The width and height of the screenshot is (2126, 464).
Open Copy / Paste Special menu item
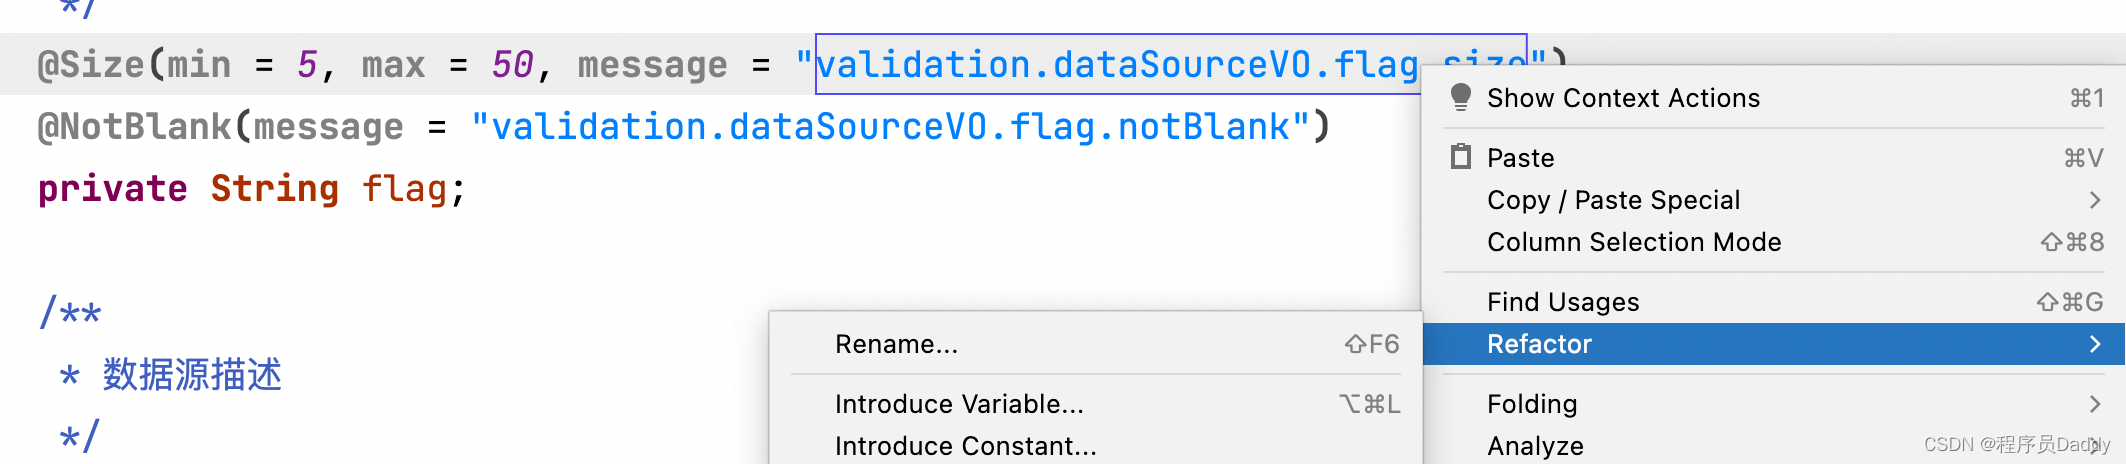[x=1774, y=200]
